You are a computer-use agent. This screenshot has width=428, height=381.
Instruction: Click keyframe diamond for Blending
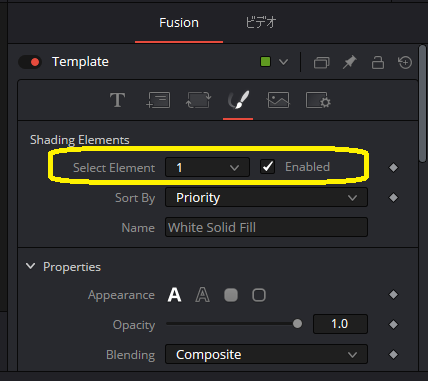[x=393, y=354]
